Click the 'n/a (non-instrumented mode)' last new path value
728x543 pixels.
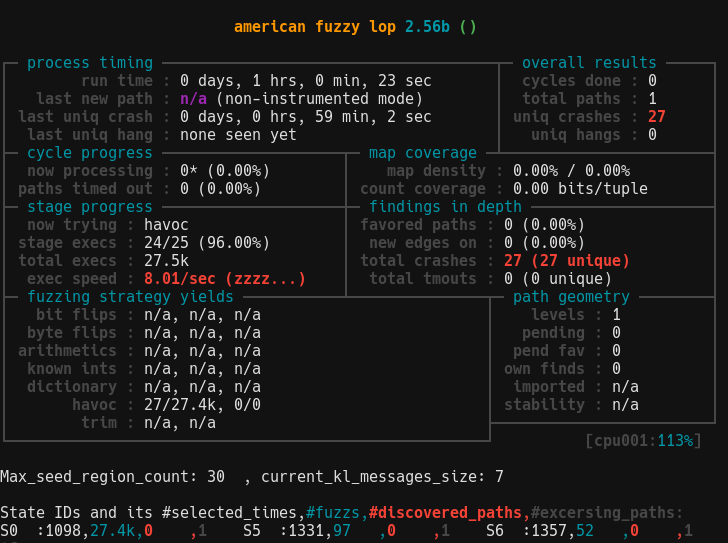(301, 99)
